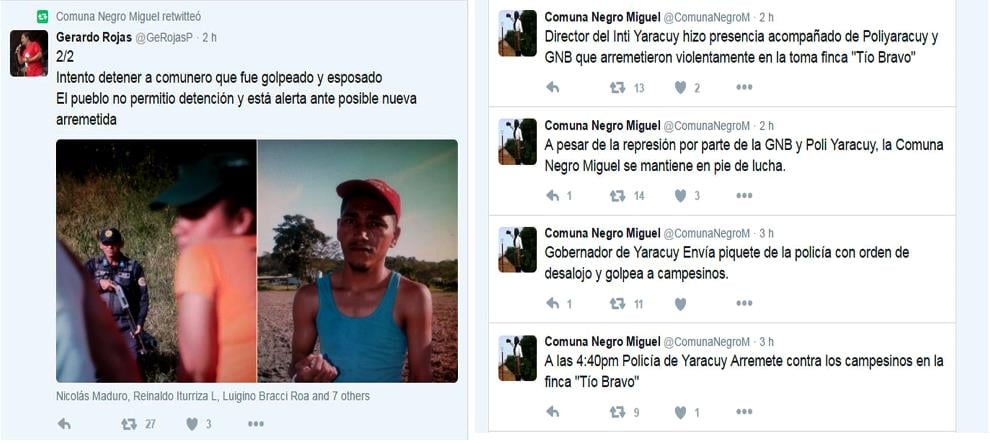Retweet the A pesar de la represión tweet
The height and width of the screenshot is (443, 990).
click(618, 196)
